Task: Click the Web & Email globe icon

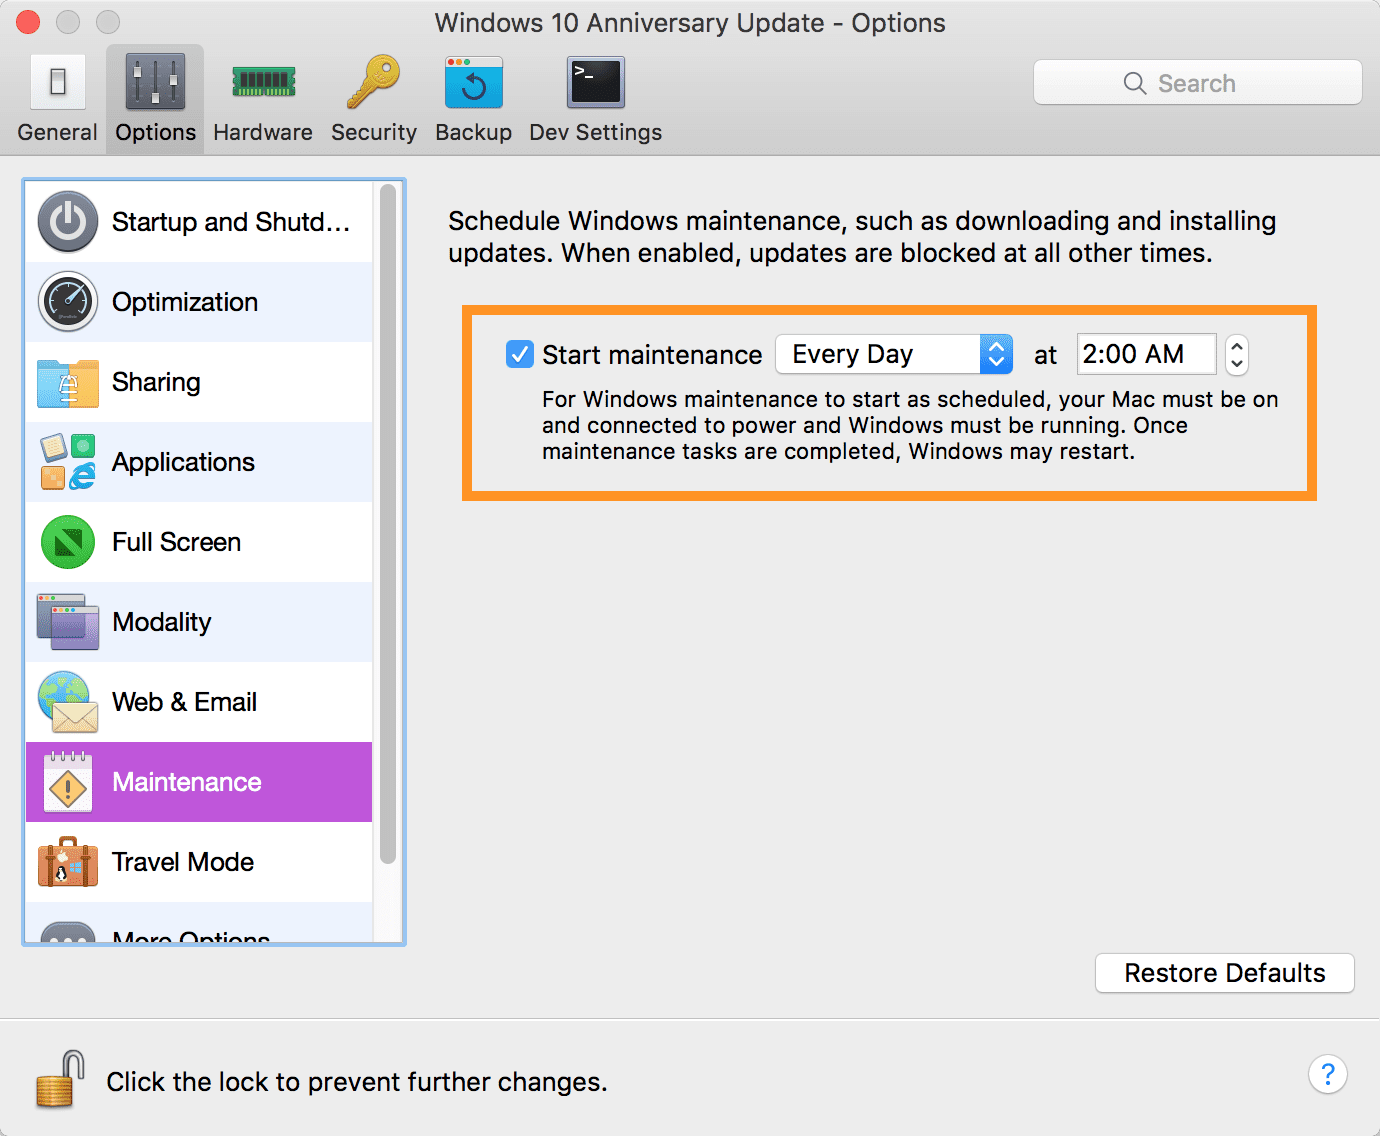Action: coord(68,702)
